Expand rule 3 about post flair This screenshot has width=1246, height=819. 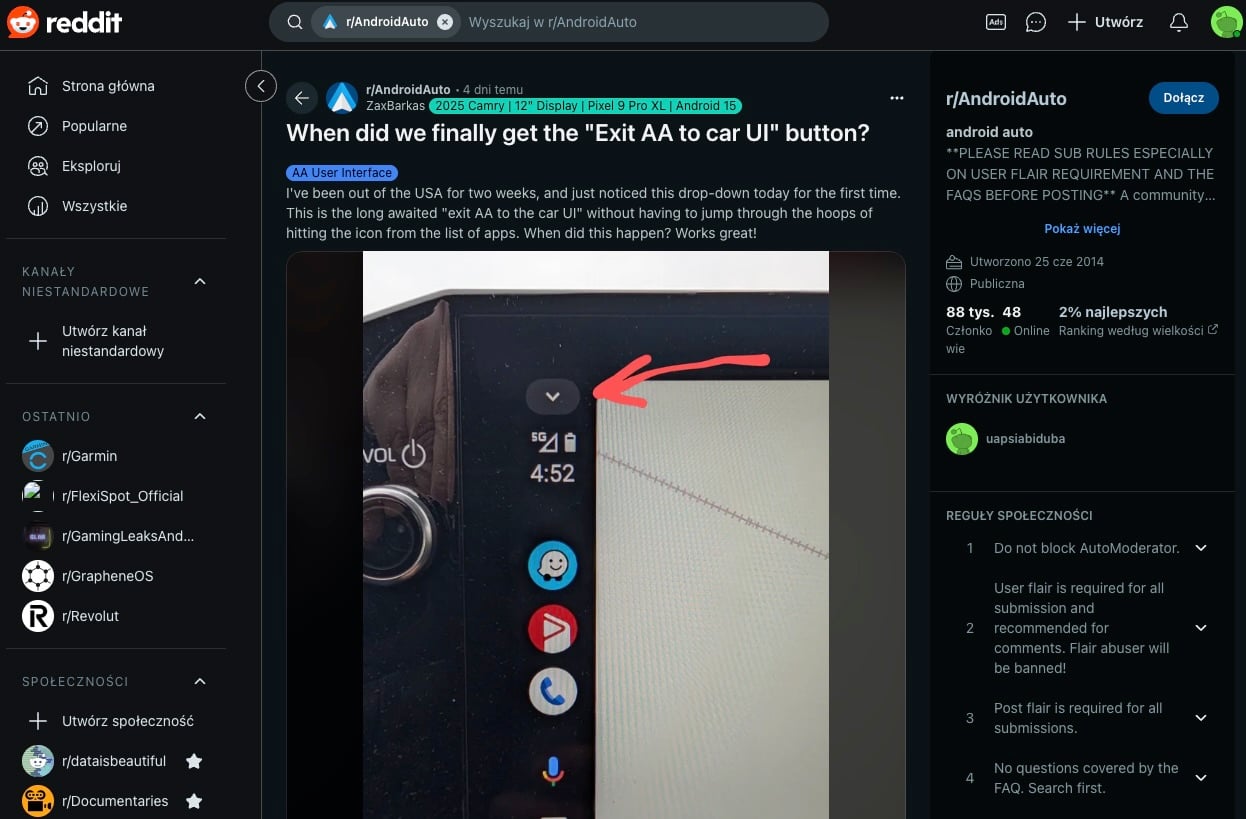click(x=1201, y=718)
